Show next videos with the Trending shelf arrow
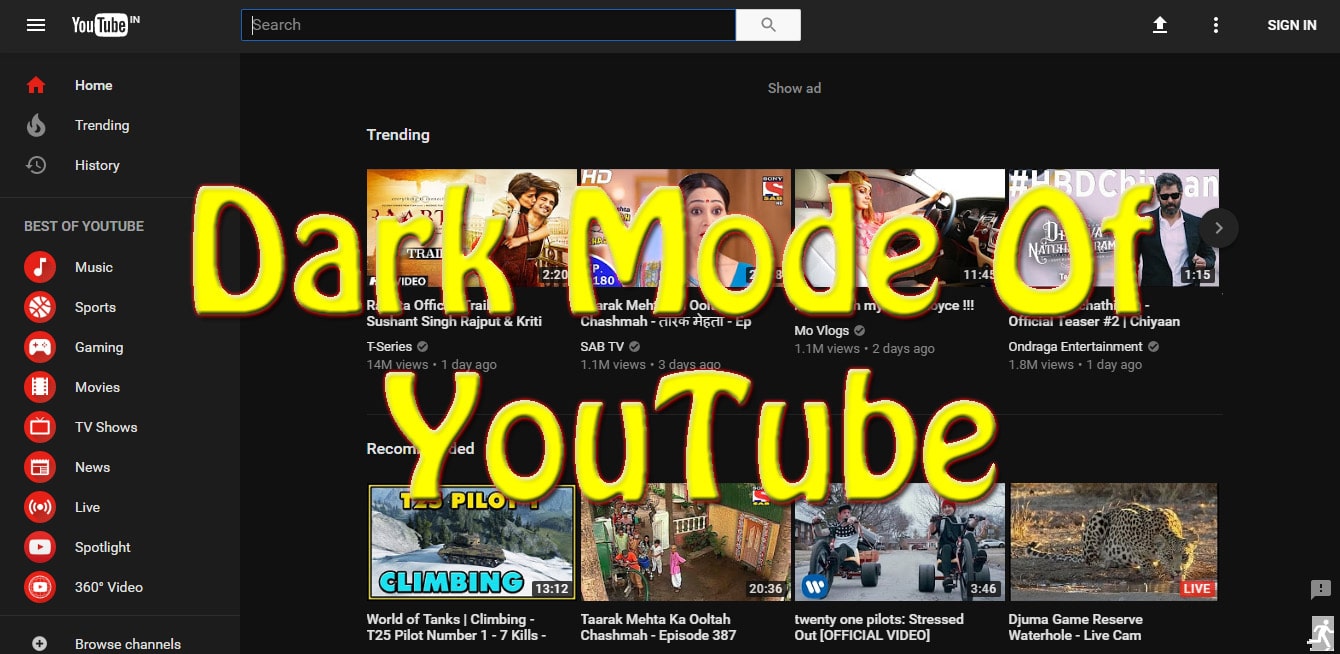 [x=1218, y=228]
